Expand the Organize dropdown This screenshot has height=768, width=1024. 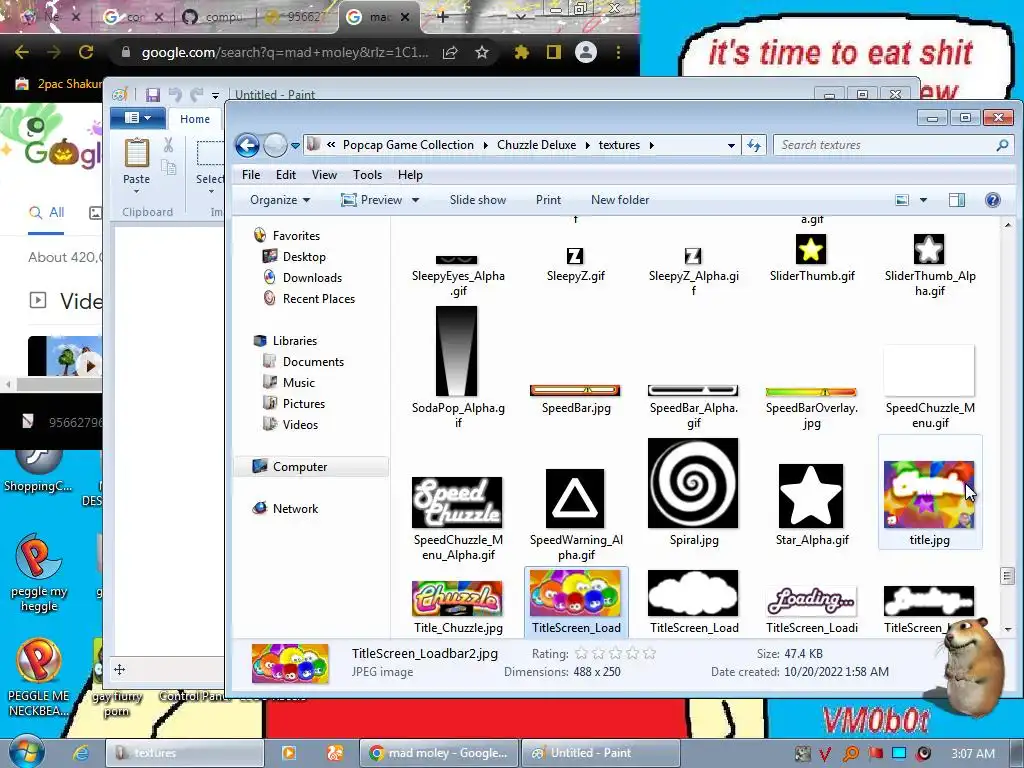280,200
